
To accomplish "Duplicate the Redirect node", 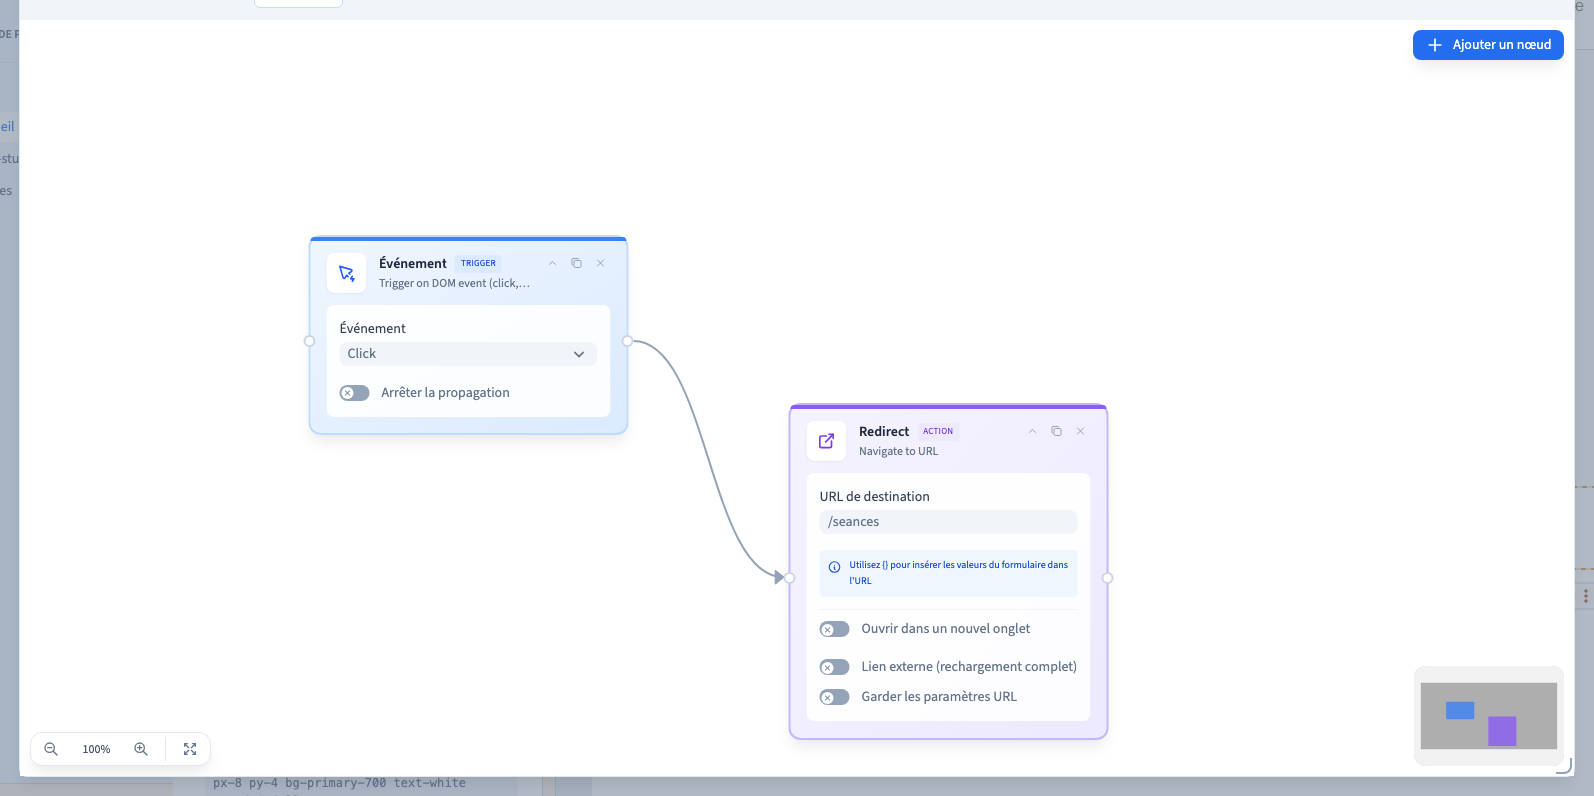I will (x=1056, y=431).
